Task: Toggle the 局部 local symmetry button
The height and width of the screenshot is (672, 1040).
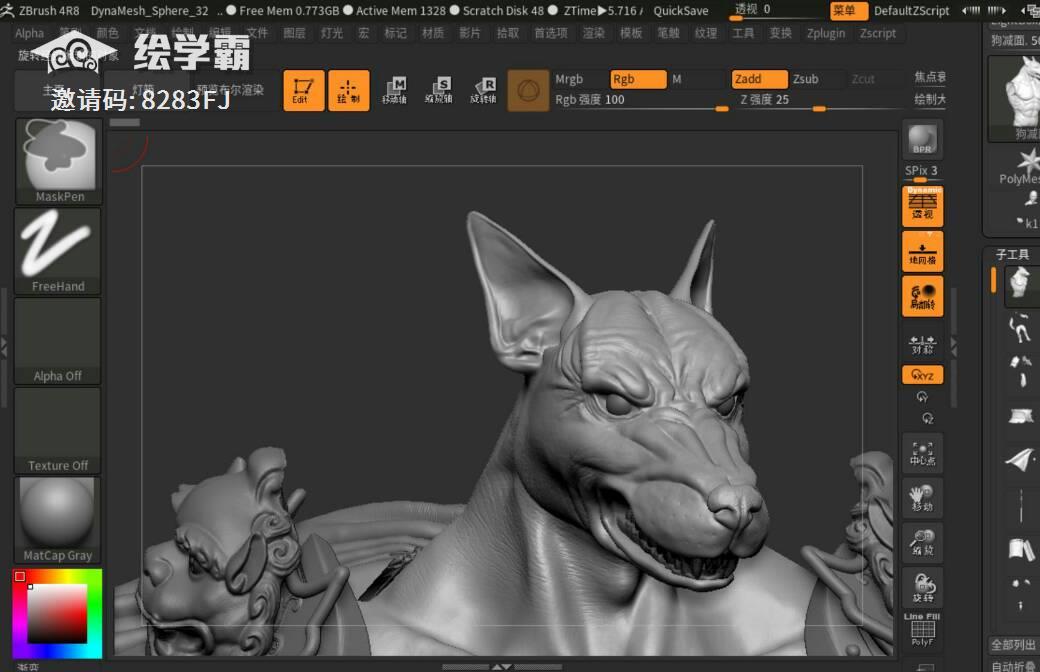Action: pos(922,296)
